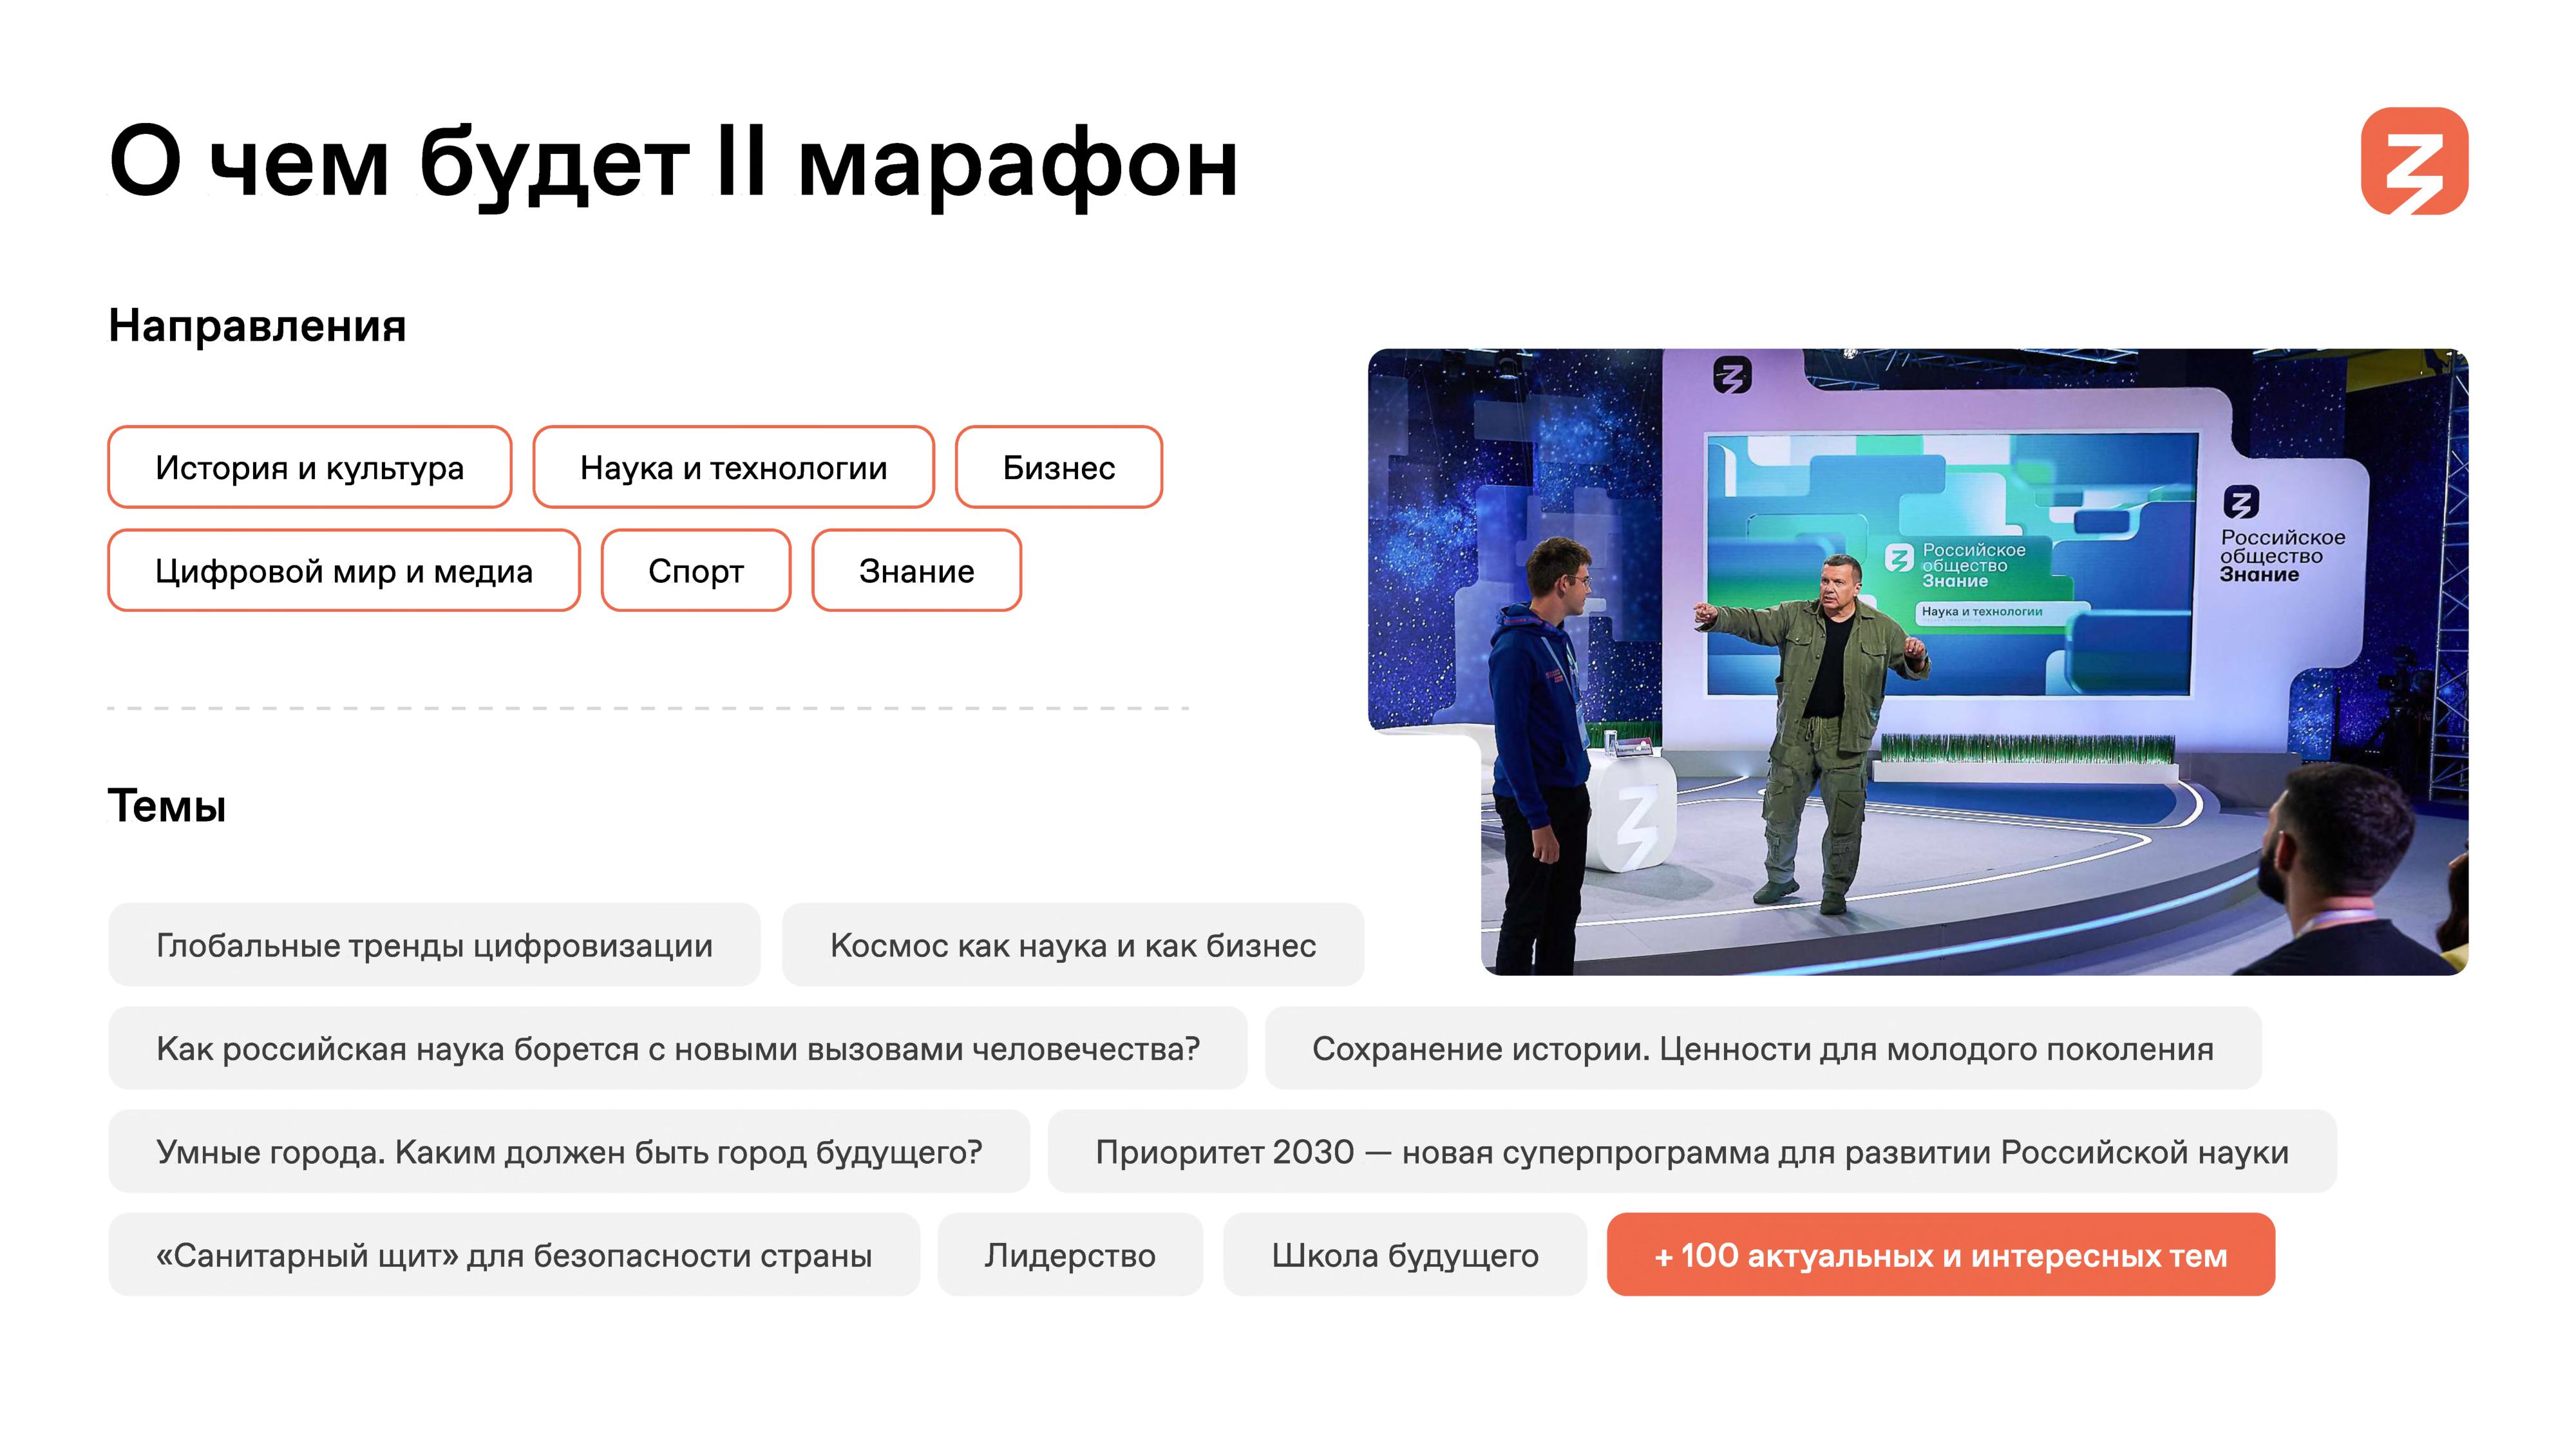Click the «Санитарный щит» topic chip
The image size is (2576, 1449).
tap(514, 1254)
